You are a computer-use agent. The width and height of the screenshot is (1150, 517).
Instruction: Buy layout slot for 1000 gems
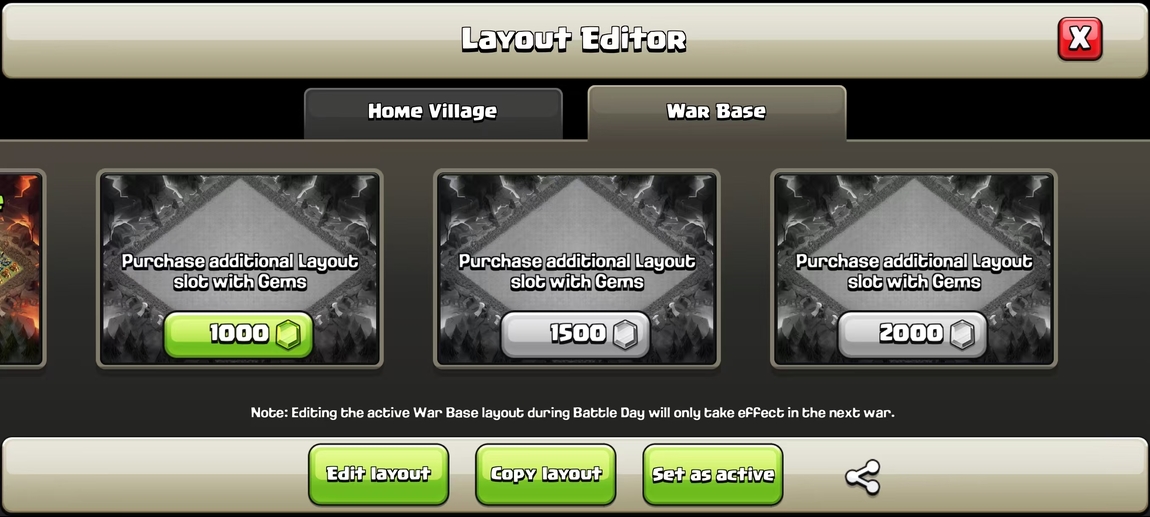pyautogui.click(x=238, y=334)
